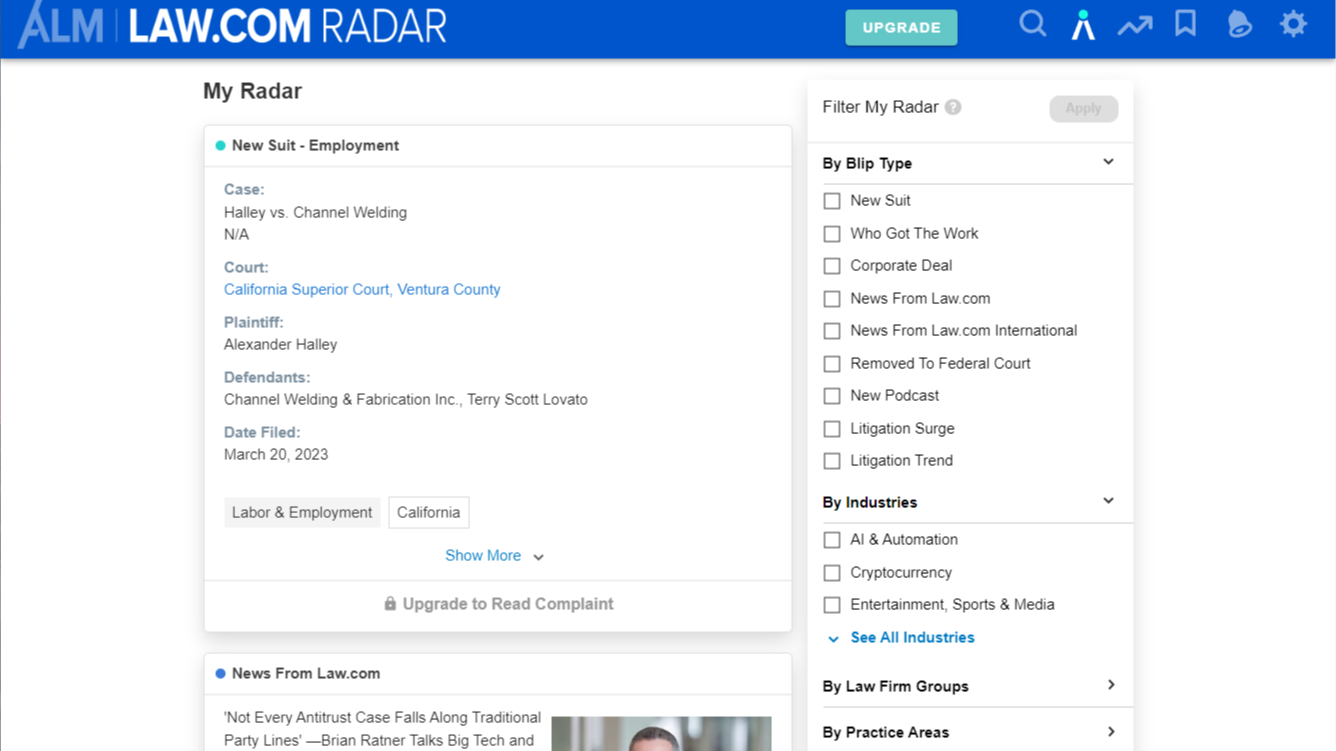This screenshot has width=1336, height=751.
Task: Click the plaintiff name Alexander Halley
Action: tap(280, 344)
